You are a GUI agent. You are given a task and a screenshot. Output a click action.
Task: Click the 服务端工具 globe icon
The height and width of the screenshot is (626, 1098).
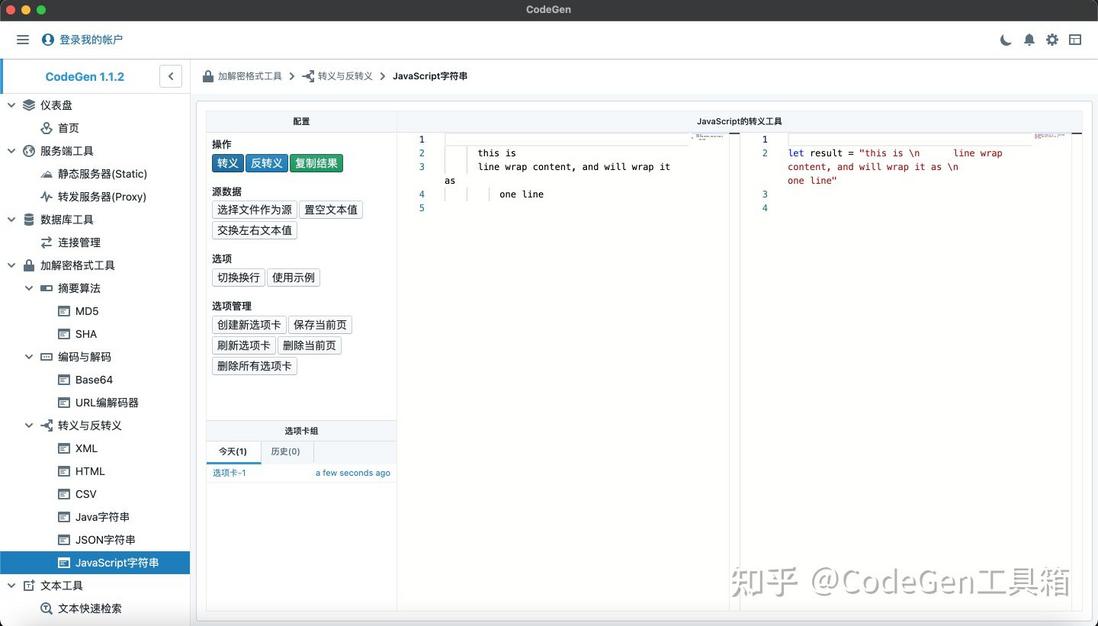(x=29, y=151)
